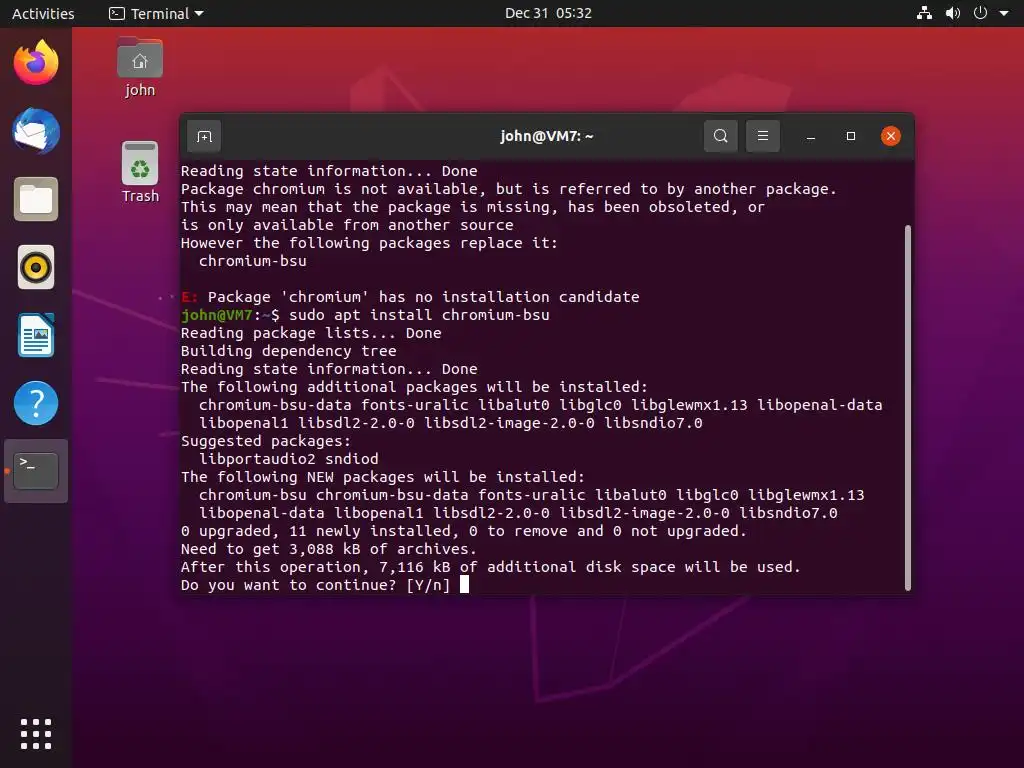Screen dimensions: 1024x768
Task: Click 'However the following packages replace it:' line
Action: tap(370, 243)
